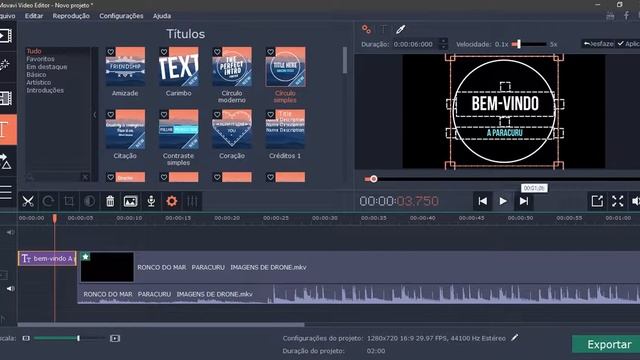Click the preview seek bar handle
The width and height of the screenshot is (640, 360).
(x=373, y=179)
